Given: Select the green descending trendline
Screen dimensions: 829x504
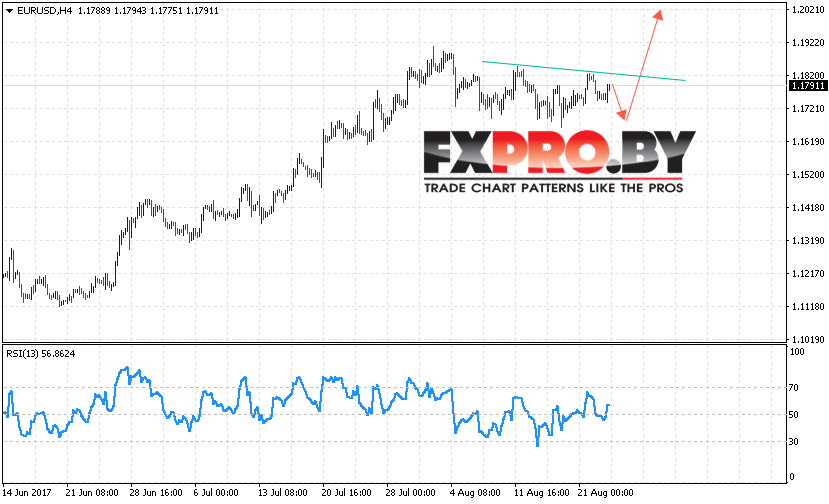Looking at the screenshot, I should (584, 71).
